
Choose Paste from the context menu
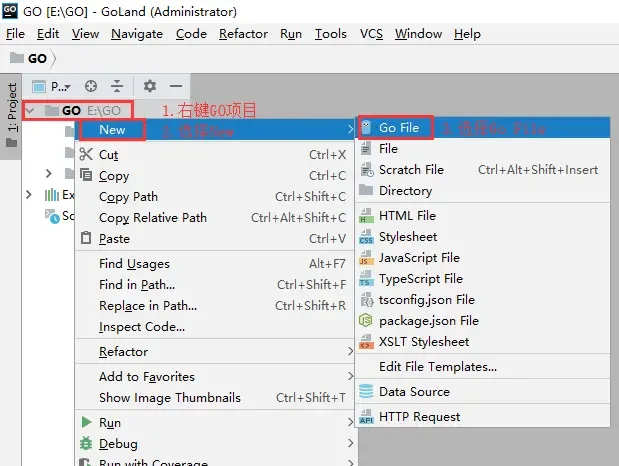(x=213, y=239)
